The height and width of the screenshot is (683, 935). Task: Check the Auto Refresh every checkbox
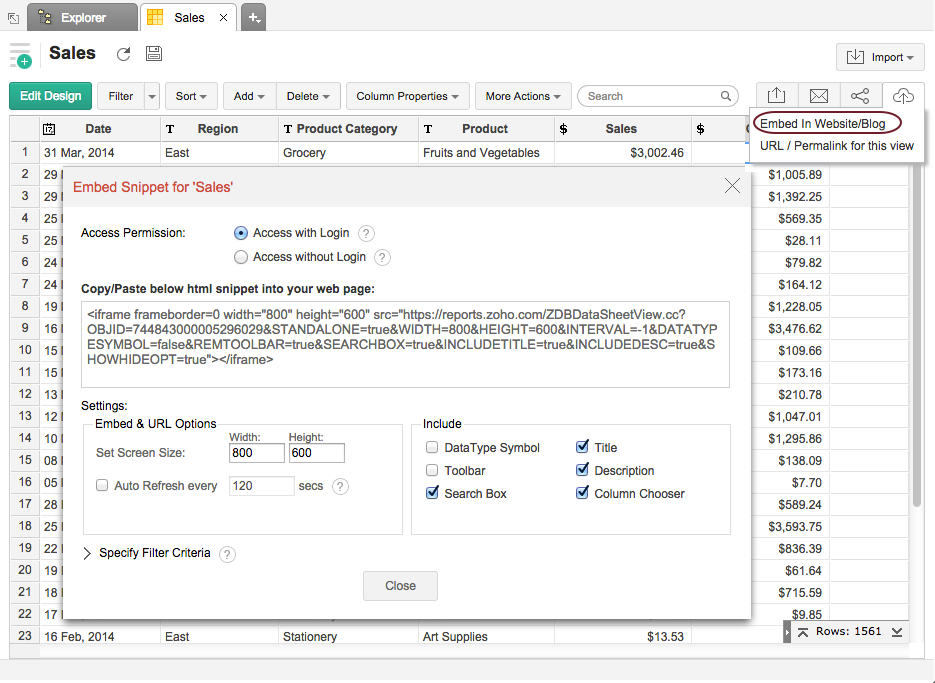point(102,486)
